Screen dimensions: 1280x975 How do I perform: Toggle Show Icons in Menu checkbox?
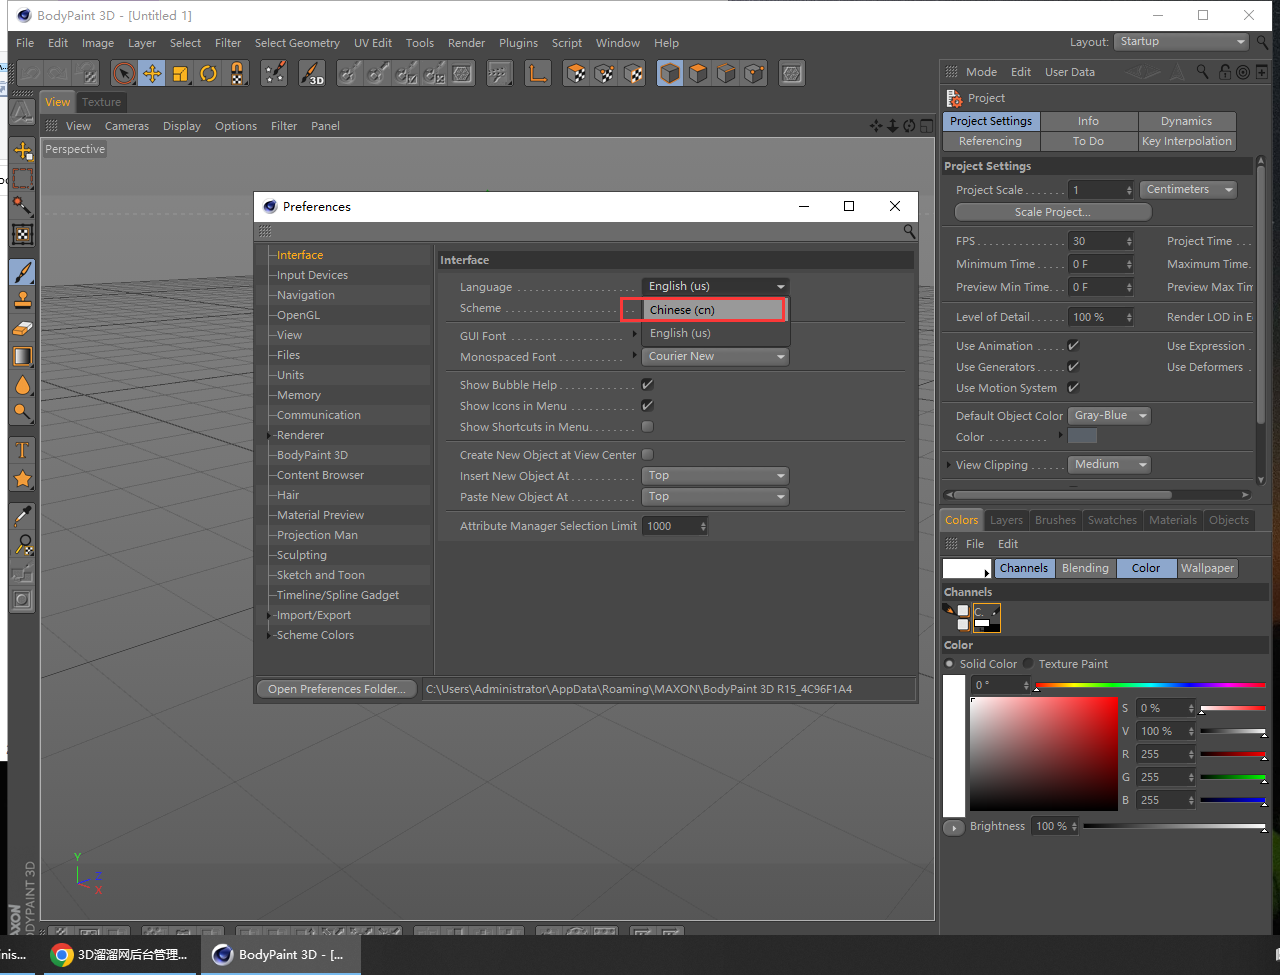648,406
